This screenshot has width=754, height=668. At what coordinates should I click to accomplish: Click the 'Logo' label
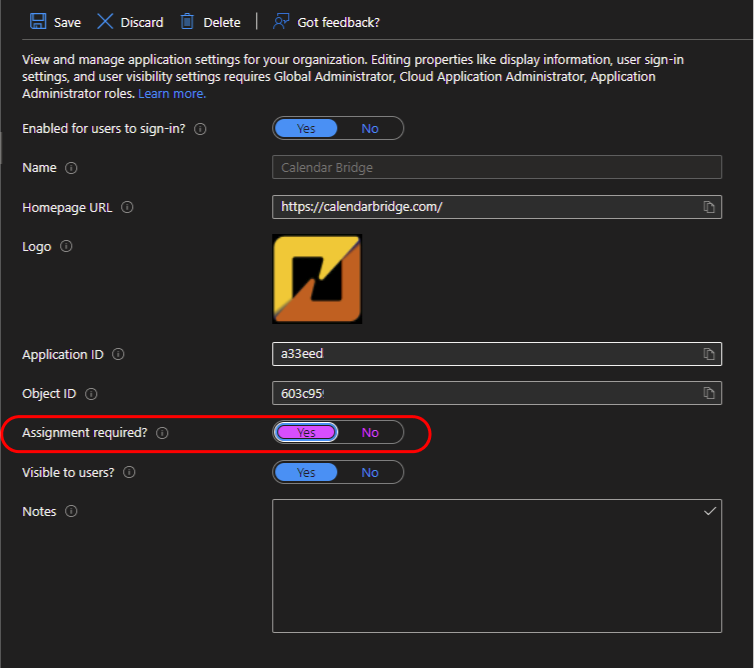click(x=37, y=246)
